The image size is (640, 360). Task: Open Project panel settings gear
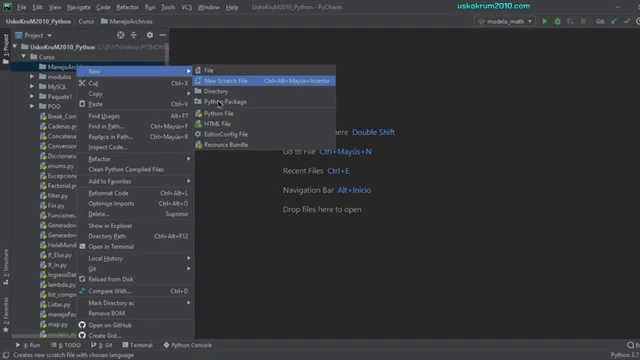click(x=150, y=35)
